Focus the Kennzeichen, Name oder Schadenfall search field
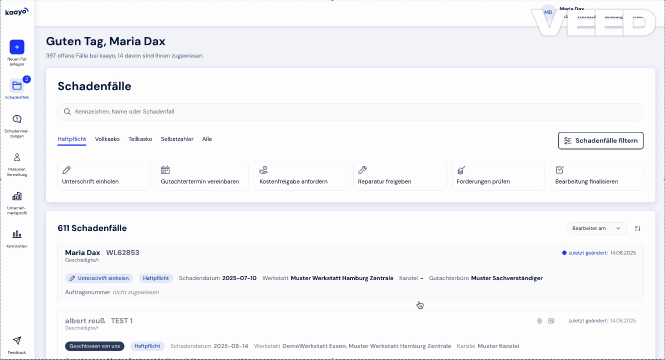This screenshot has height=360, width=665. pos(350,112)
